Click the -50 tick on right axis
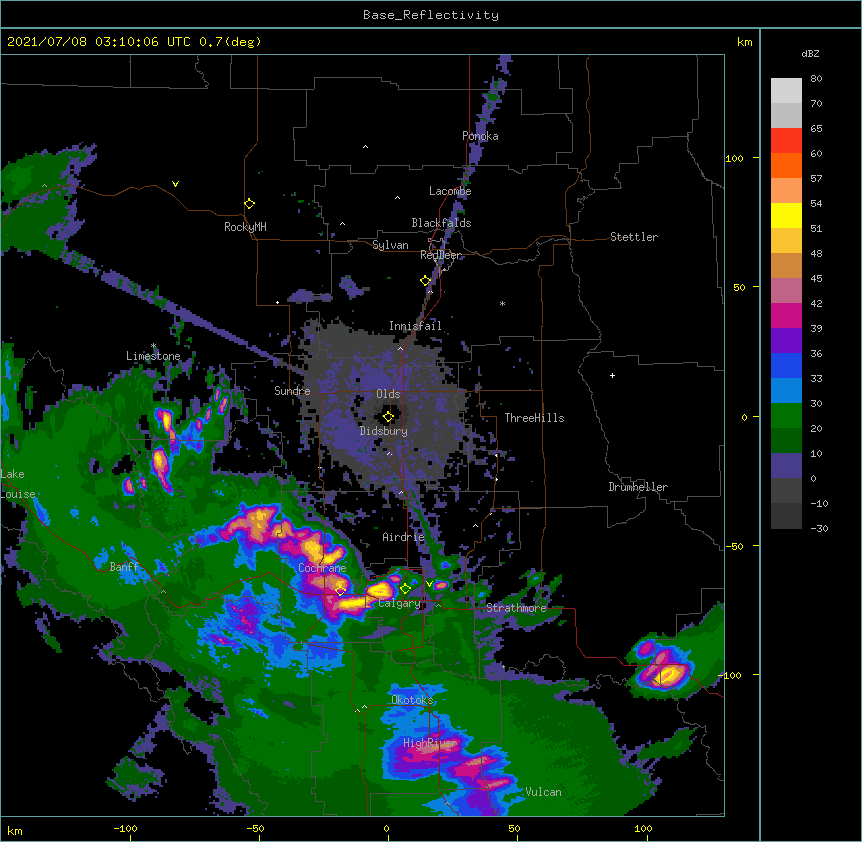The width and height of the screenshot is (862, 842). (x=734, y=546)
